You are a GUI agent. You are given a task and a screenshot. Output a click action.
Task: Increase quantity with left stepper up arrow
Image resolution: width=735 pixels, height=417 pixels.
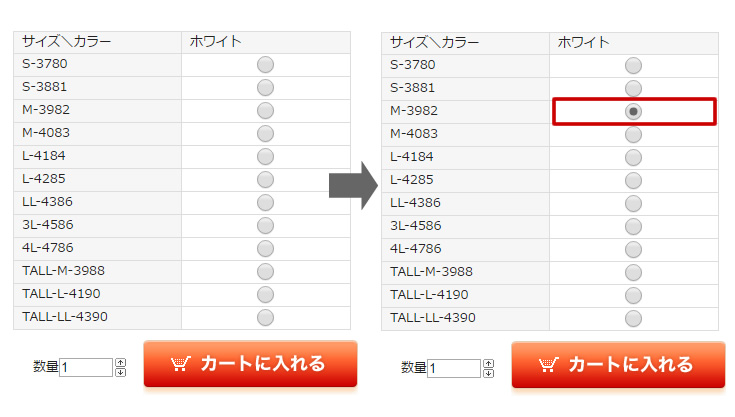[x=120, y=363]
